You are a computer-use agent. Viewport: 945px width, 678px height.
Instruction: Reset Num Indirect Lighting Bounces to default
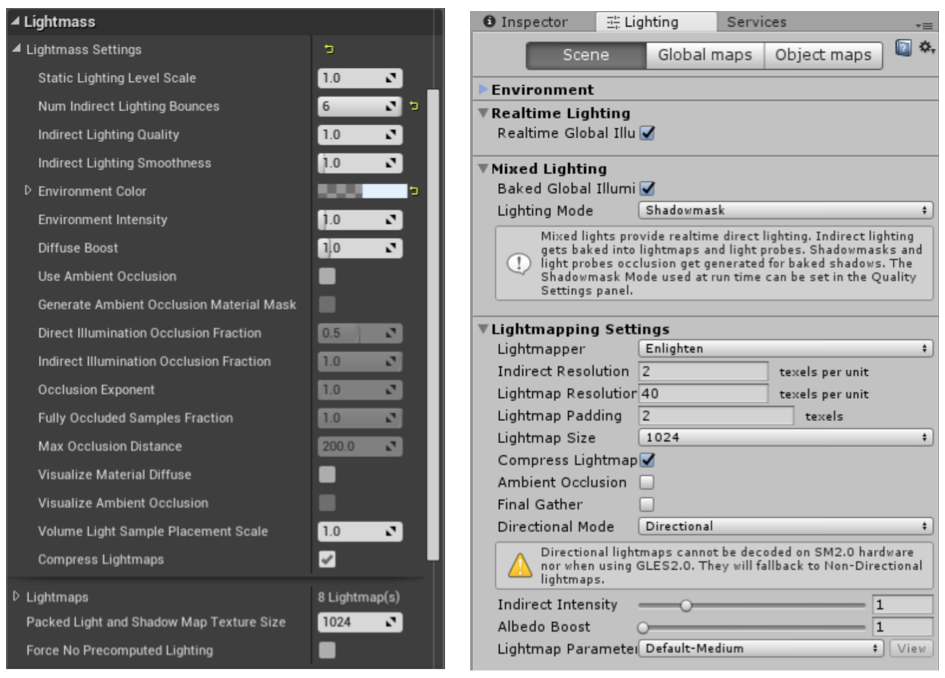413,106
